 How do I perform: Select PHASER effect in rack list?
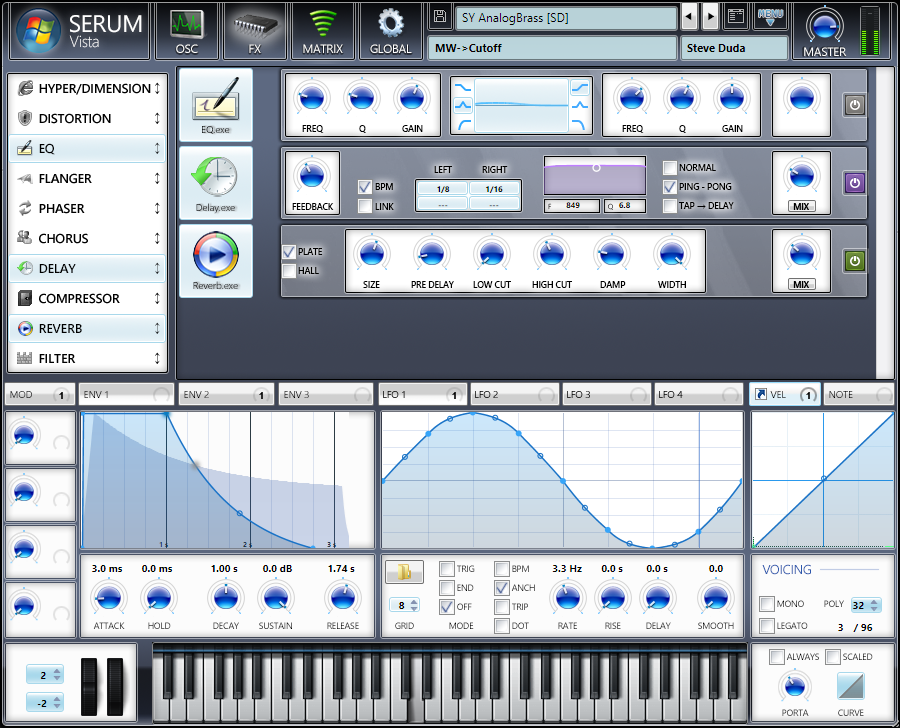(88, 208)
